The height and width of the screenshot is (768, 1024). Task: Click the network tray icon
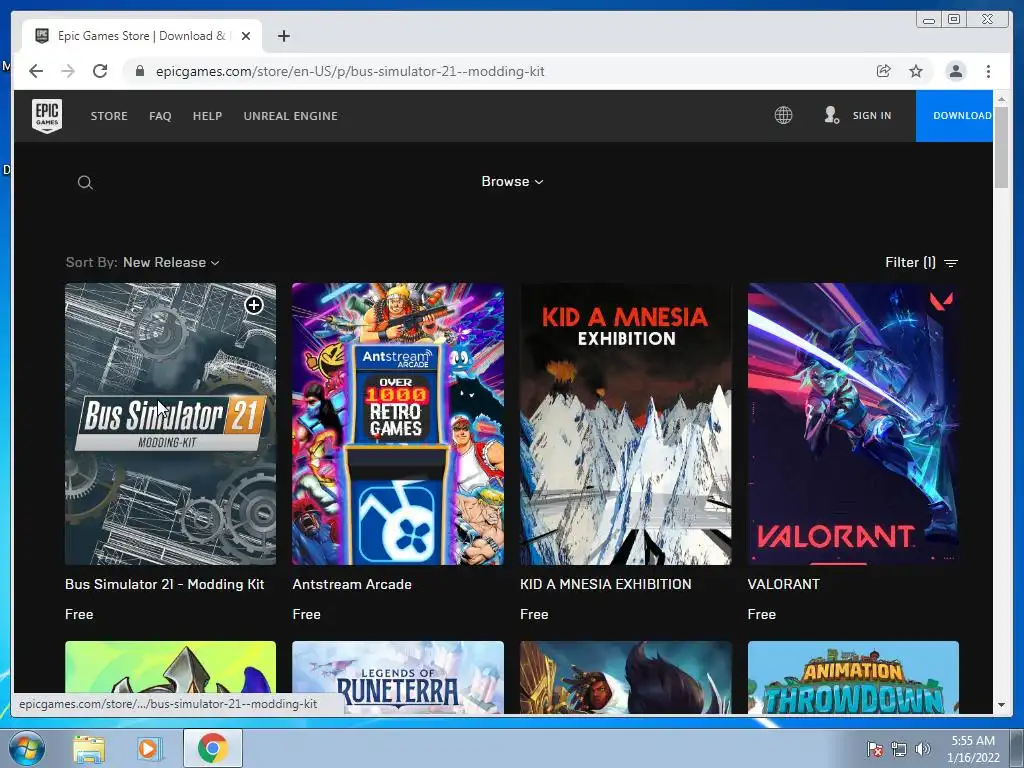[x=899, y=749]
